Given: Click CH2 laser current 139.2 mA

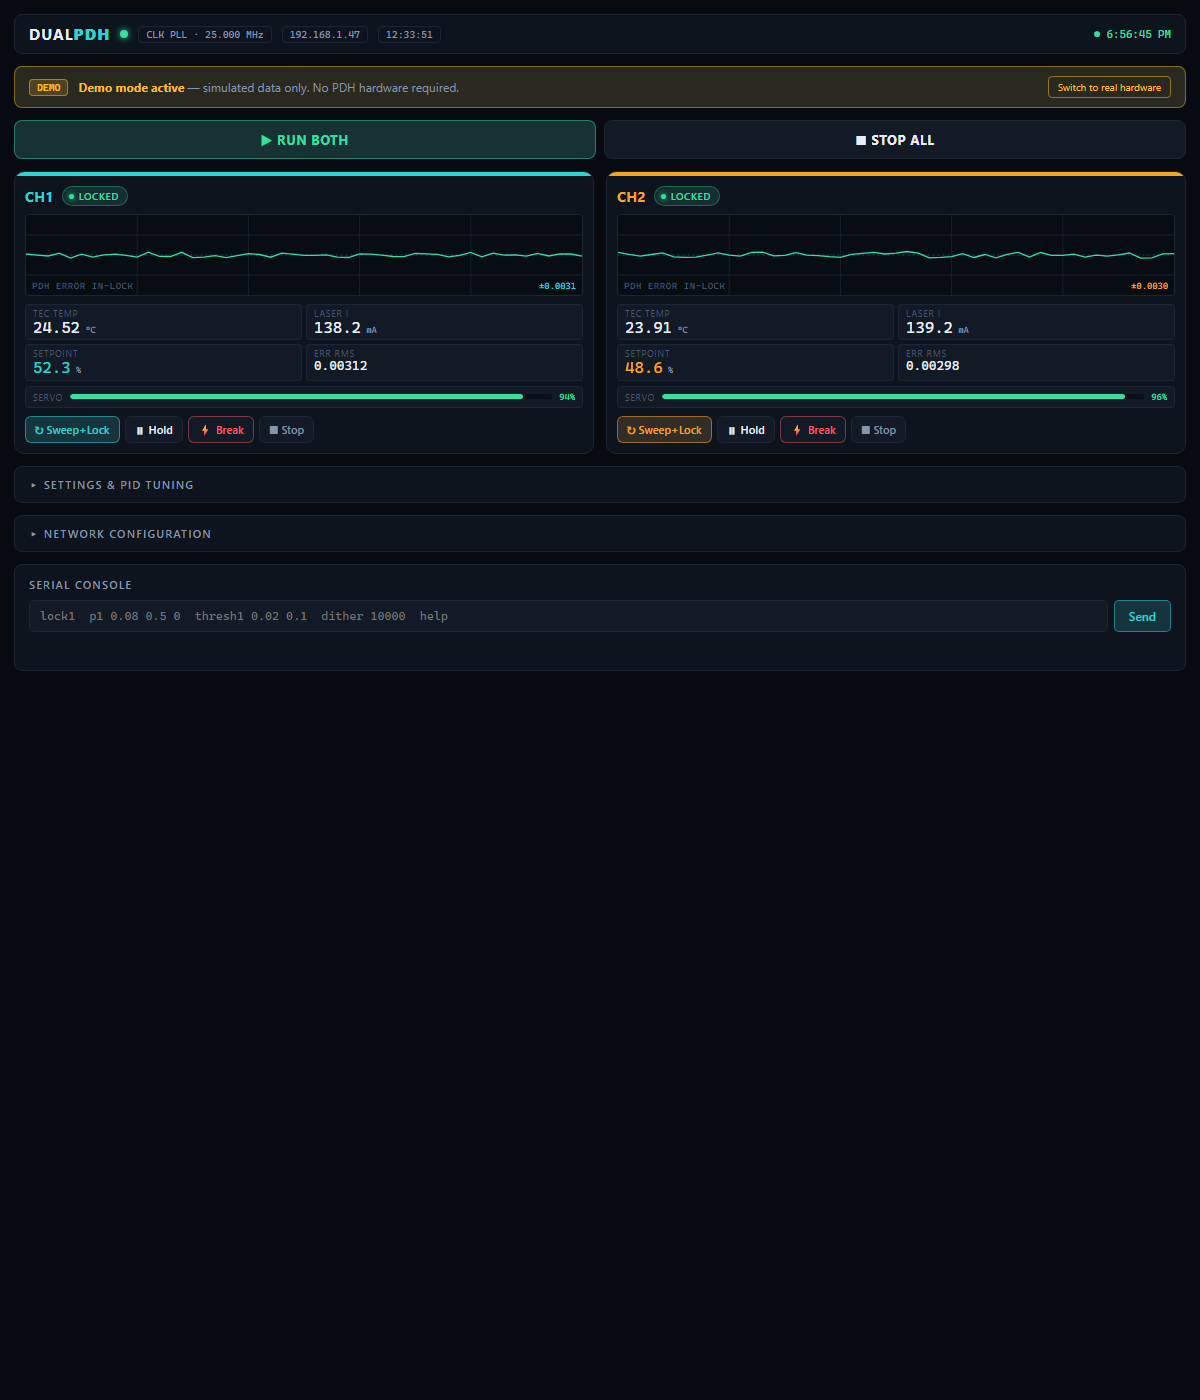Looking at the screenshot, I should pyautogui.click(x=937, y=328).
